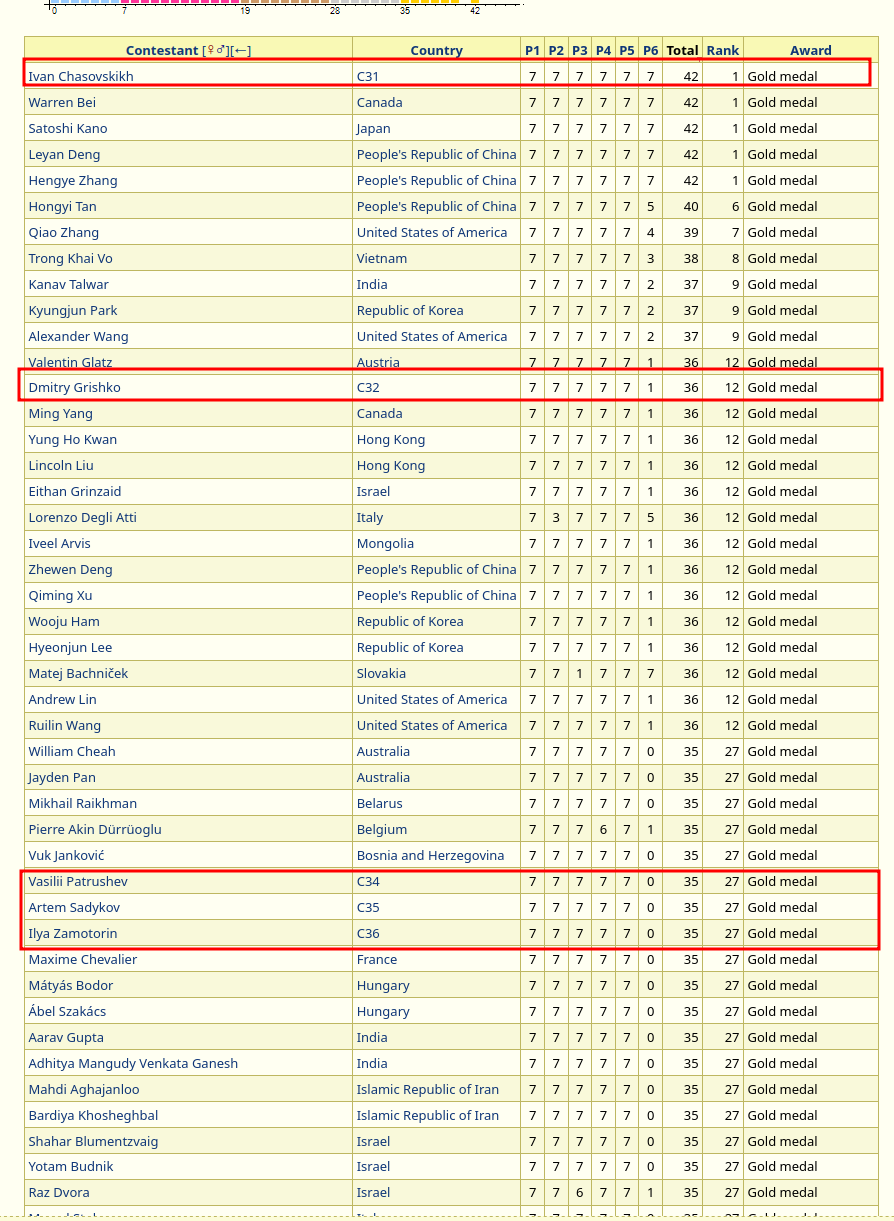Open United States of America in Qiao Zhang's row
This screenshot has width=894, height=1221.
(x=432, y=232)
